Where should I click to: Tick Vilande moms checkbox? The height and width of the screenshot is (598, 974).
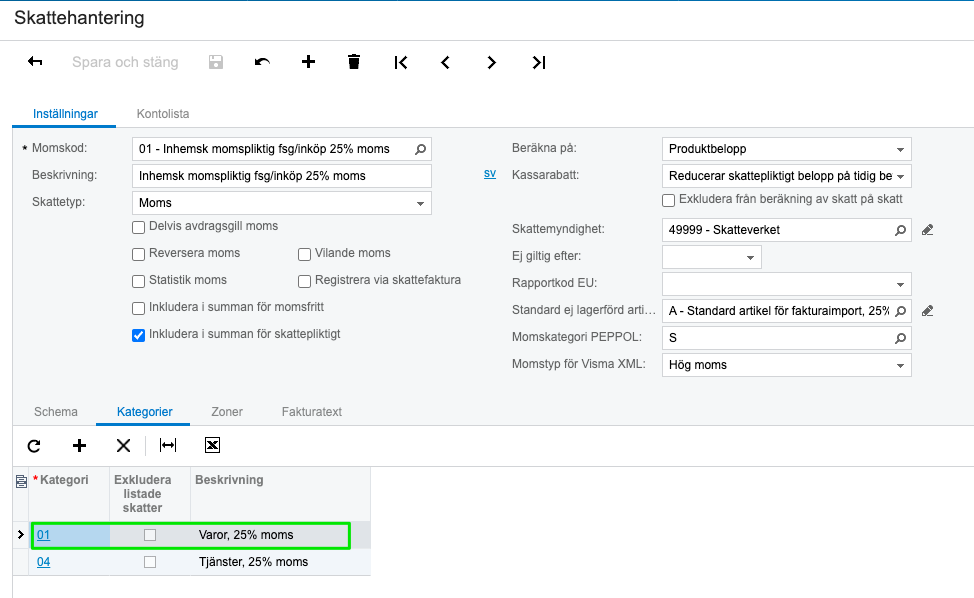(x=304, y=254)
